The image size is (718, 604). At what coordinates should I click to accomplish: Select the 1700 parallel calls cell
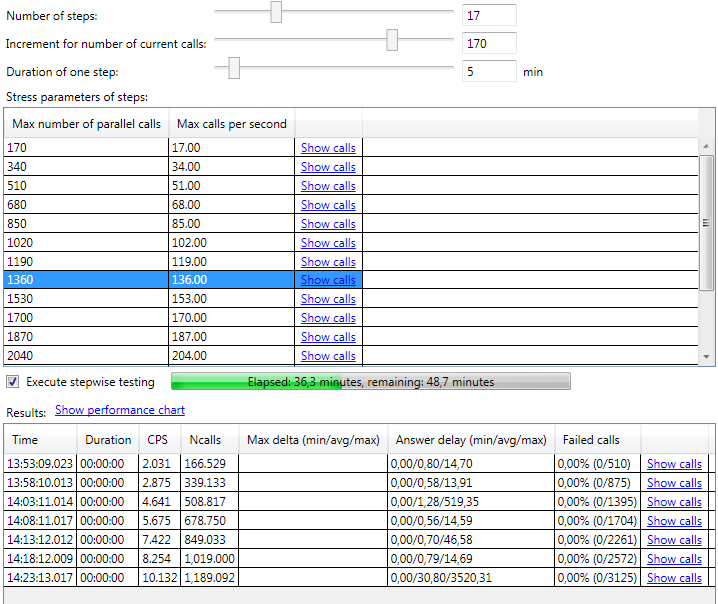[86, 318]
